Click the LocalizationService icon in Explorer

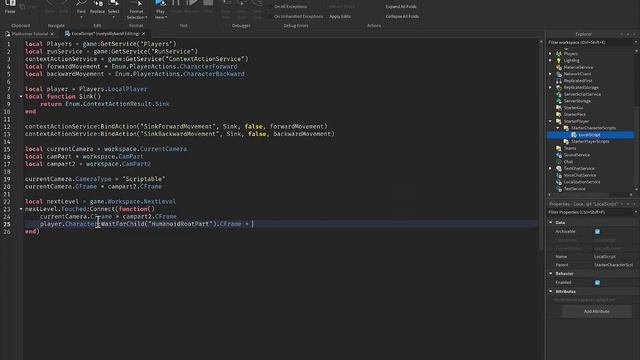tap(559, 182)
